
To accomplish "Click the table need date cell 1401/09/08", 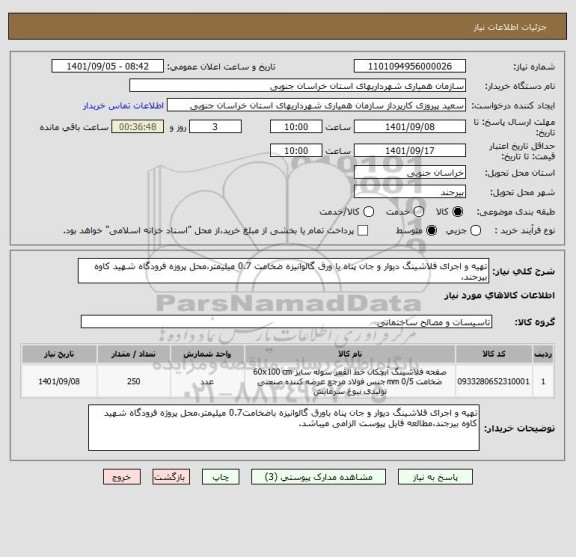I will point(59,381).
